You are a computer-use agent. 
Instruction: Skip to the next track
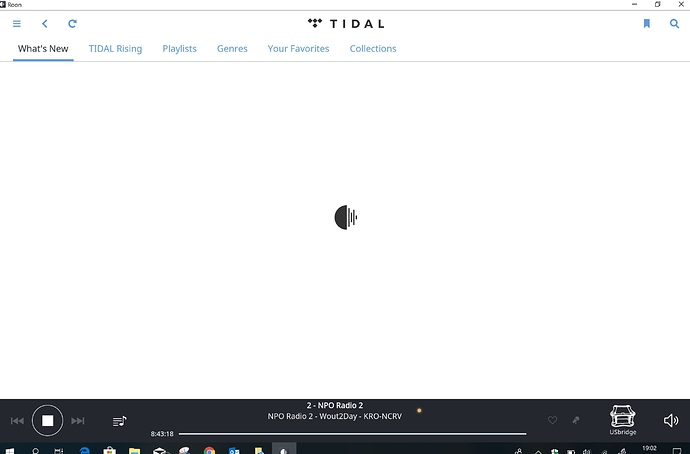pos(78,421)
